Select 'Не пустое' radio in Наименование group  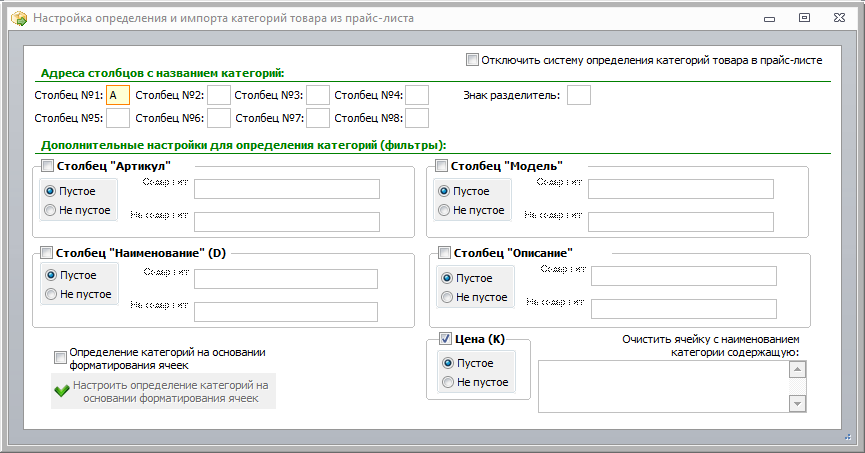pyautogui.click(x=51, y=294)
